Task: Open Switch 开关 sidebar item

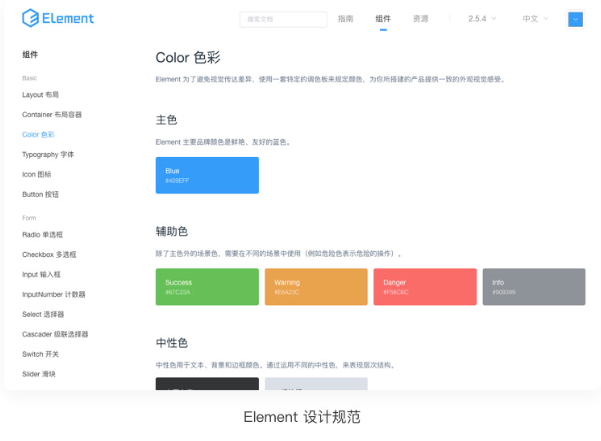Action: (40, 354)
